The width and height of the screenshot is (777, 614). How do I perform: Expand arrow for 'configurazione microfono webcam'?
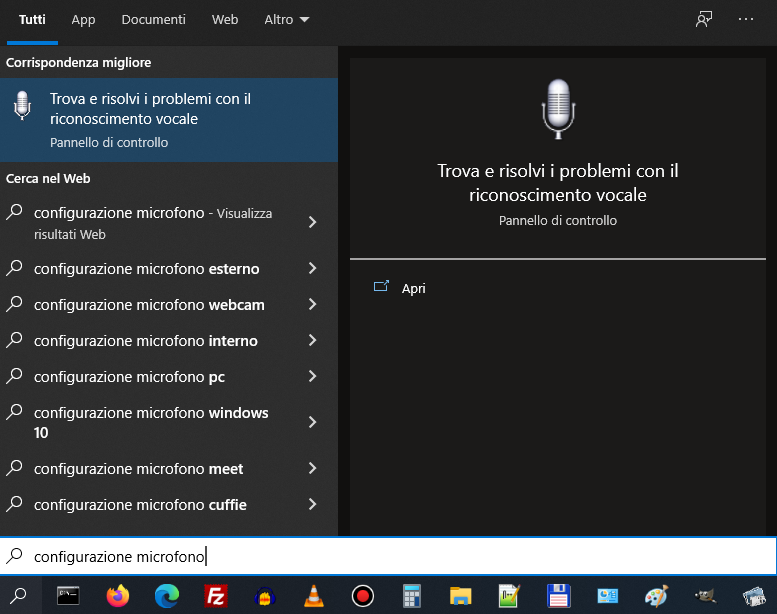coord(312,304)
